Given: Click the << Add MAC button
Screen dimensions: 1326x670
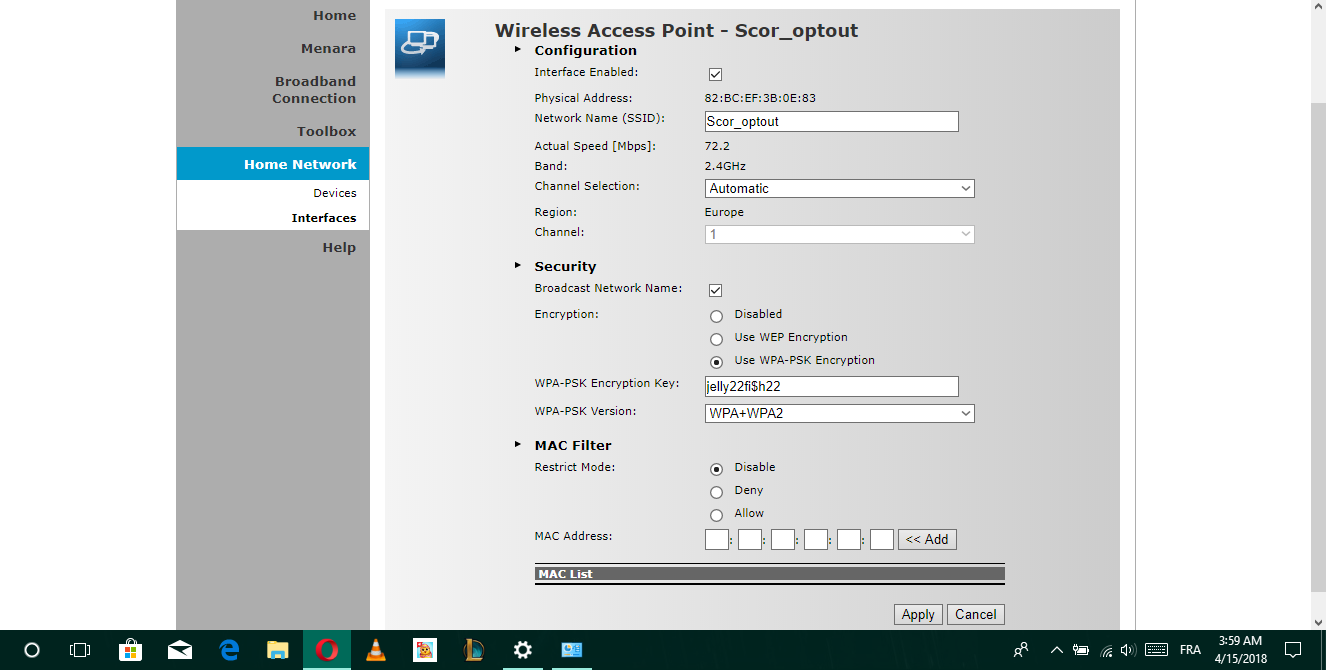Looking at the screenshot, I should (927, 539).
